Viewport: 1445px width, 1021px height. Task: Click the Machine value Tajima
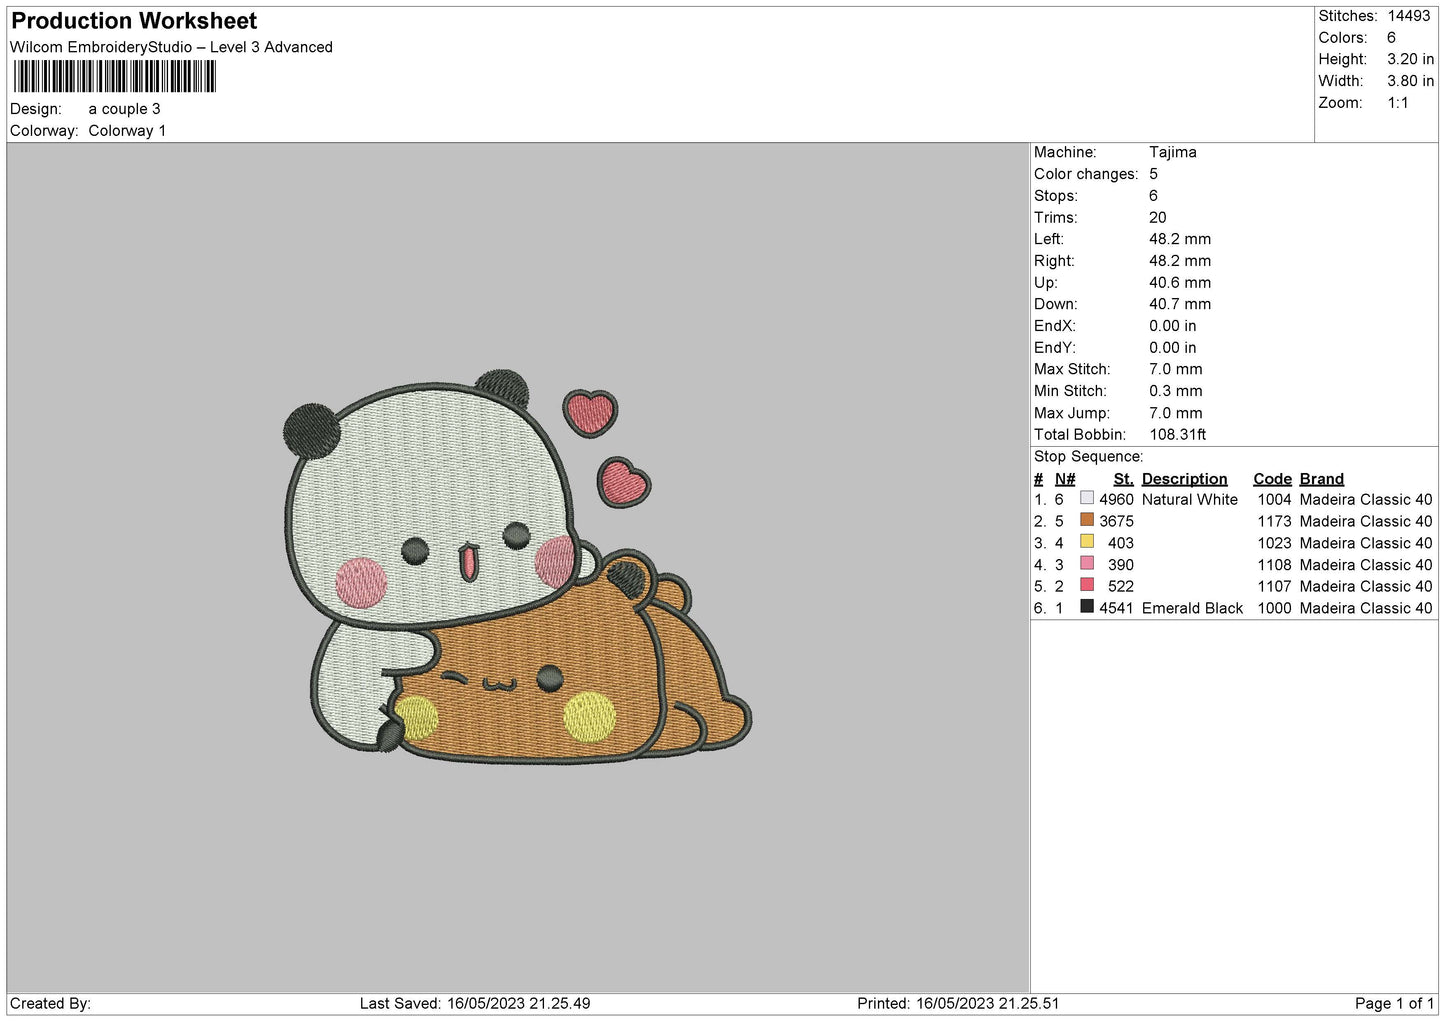point(1172,152)
